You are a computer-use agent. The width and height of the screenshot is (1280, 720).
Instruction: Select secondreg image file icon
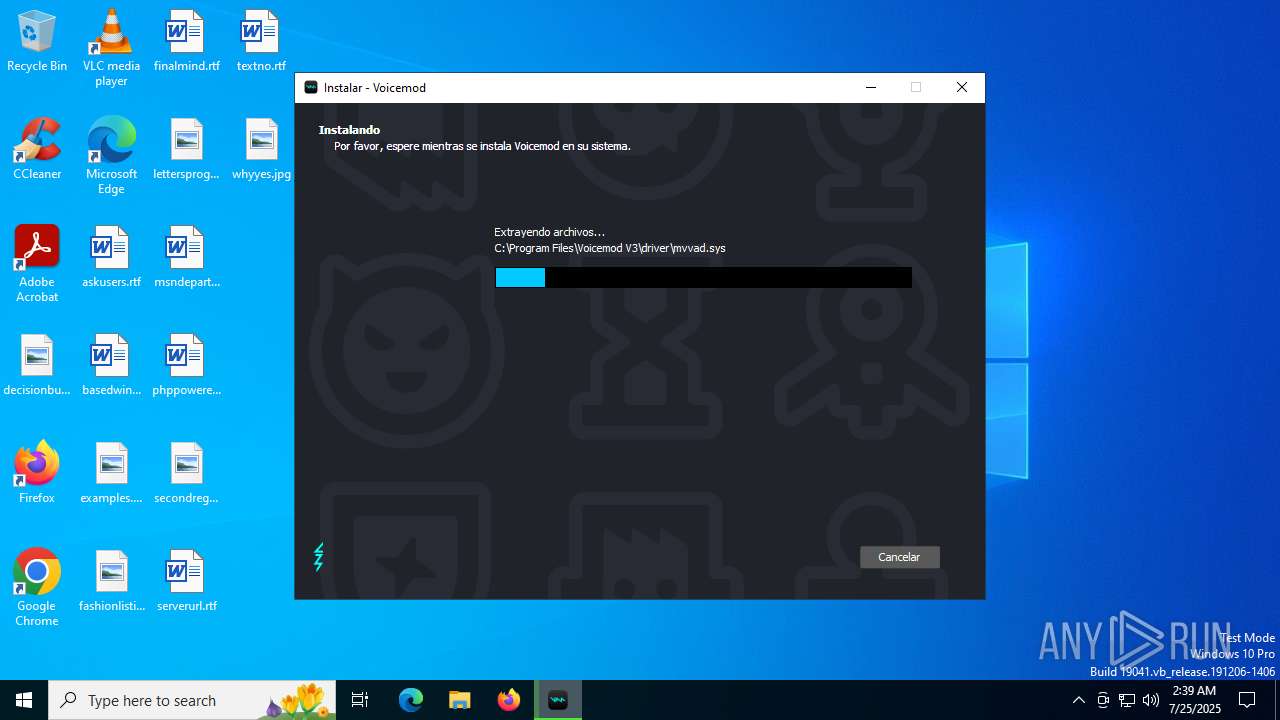pyautogui.click(x=186, y=474)
